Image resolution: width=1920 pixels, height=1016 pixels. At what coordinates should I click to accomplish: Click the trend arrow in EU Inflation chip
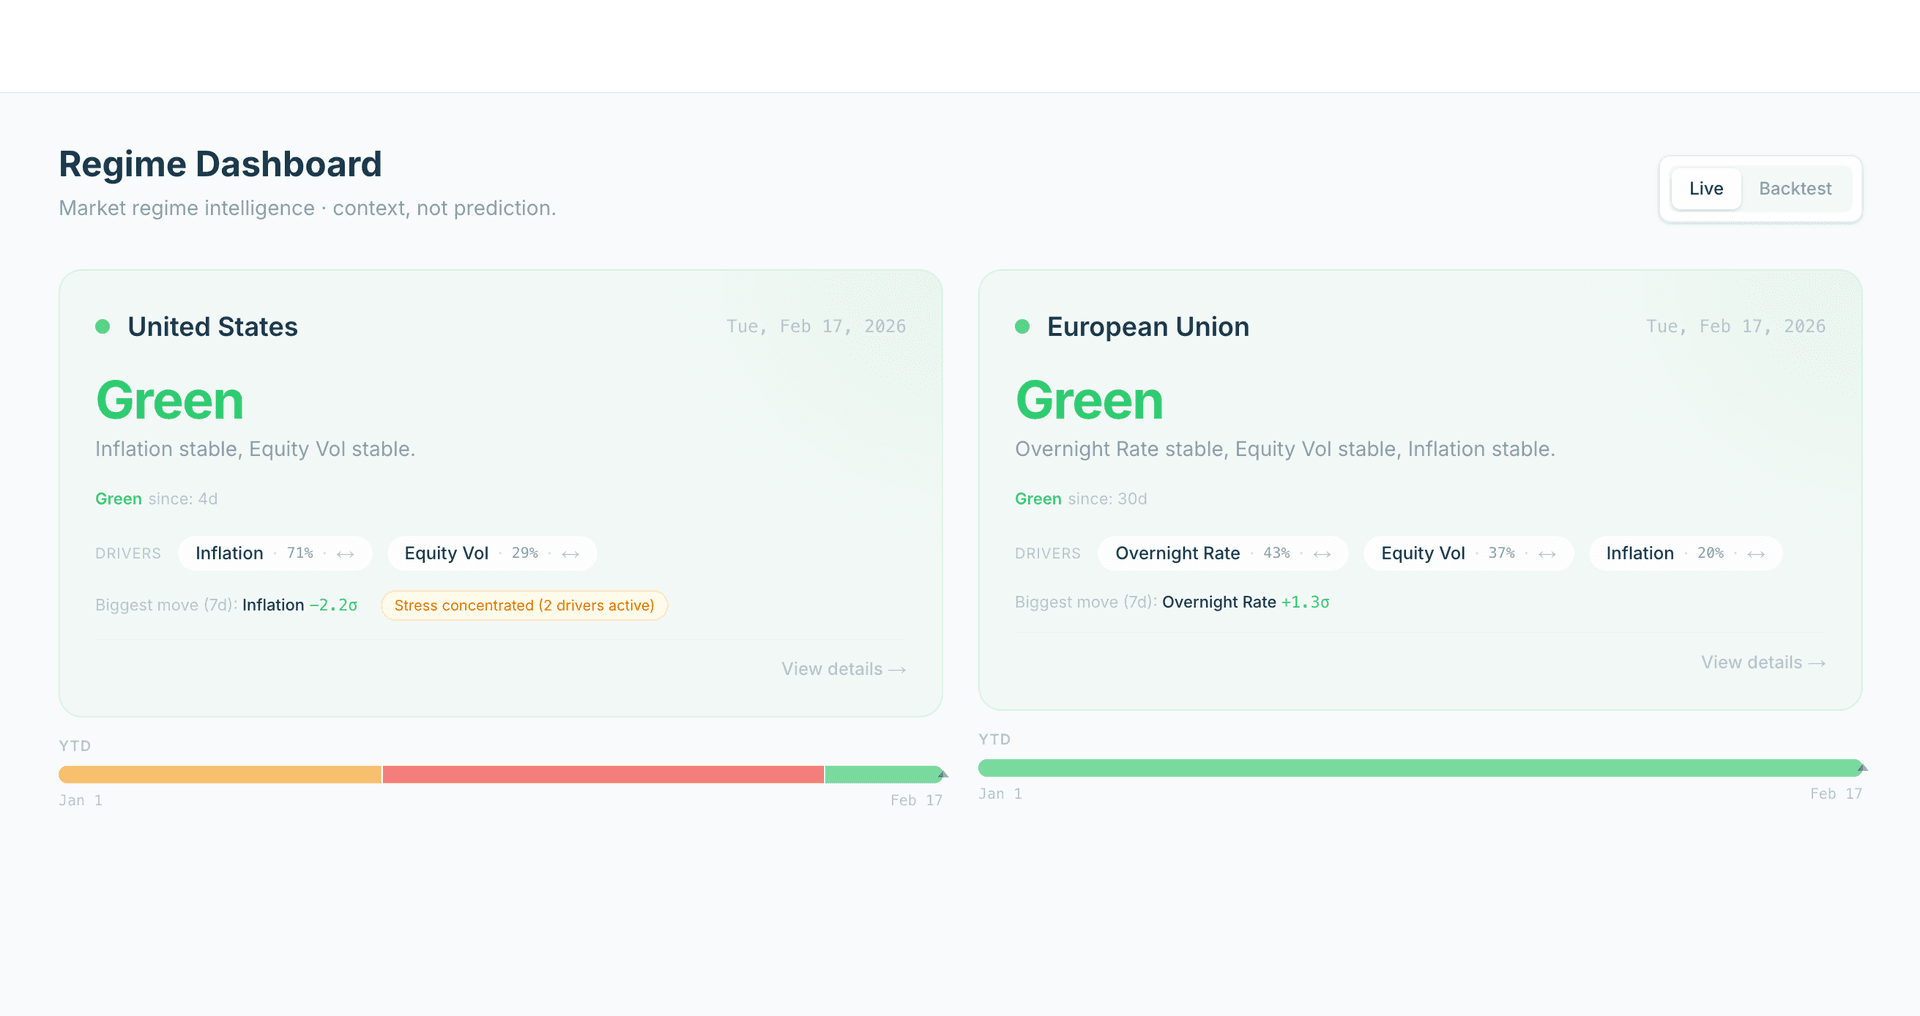pos(1756,554)
